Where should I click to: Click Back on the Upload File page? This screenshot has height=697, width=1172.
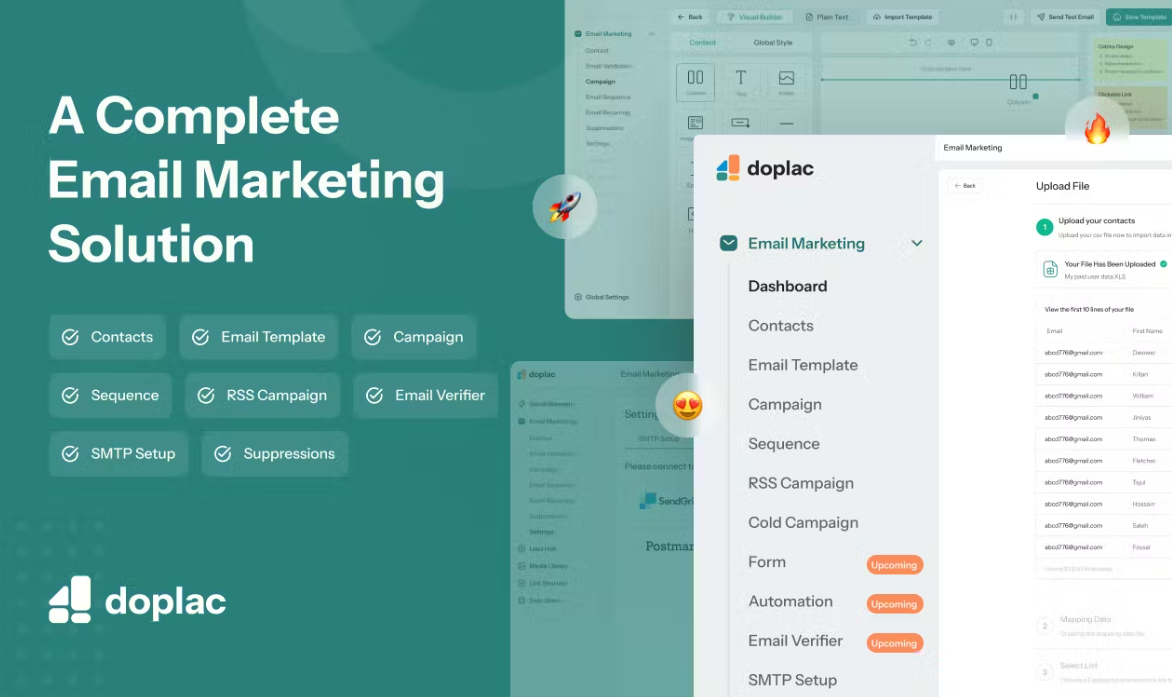coord(964,185)
